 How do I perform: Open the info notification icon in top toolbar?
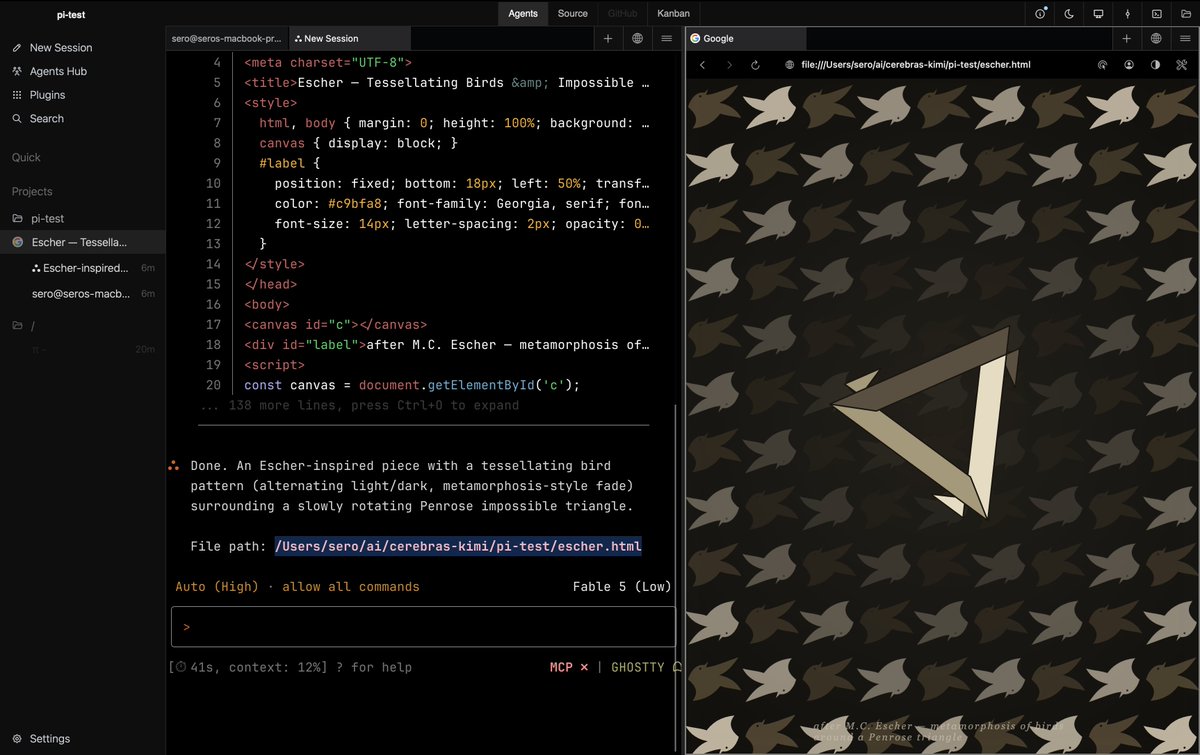(1041, 14)
